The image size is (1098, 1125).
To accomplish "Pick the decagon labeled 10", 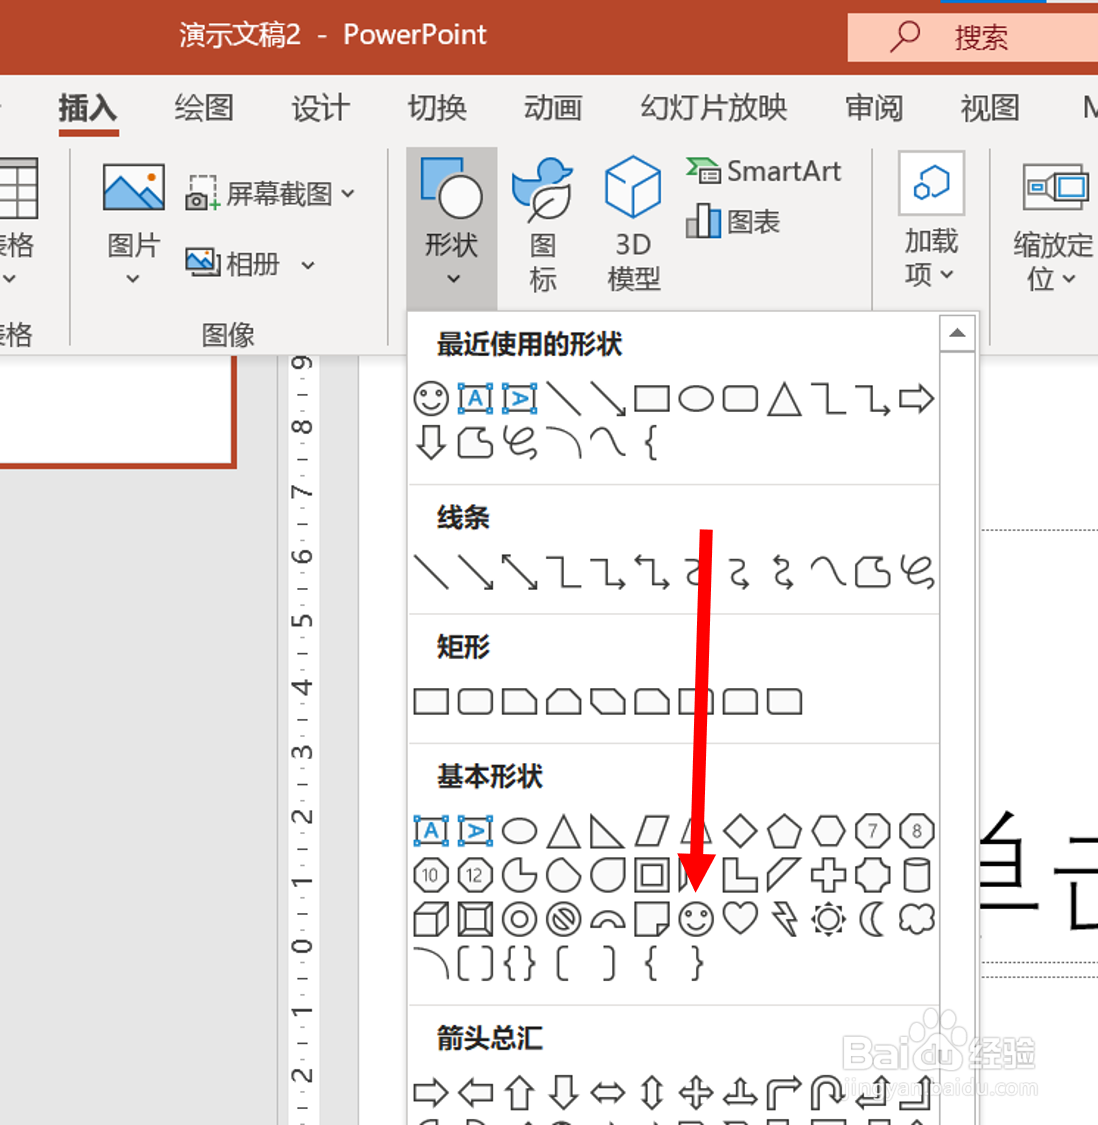I will [x=431, y=875].
